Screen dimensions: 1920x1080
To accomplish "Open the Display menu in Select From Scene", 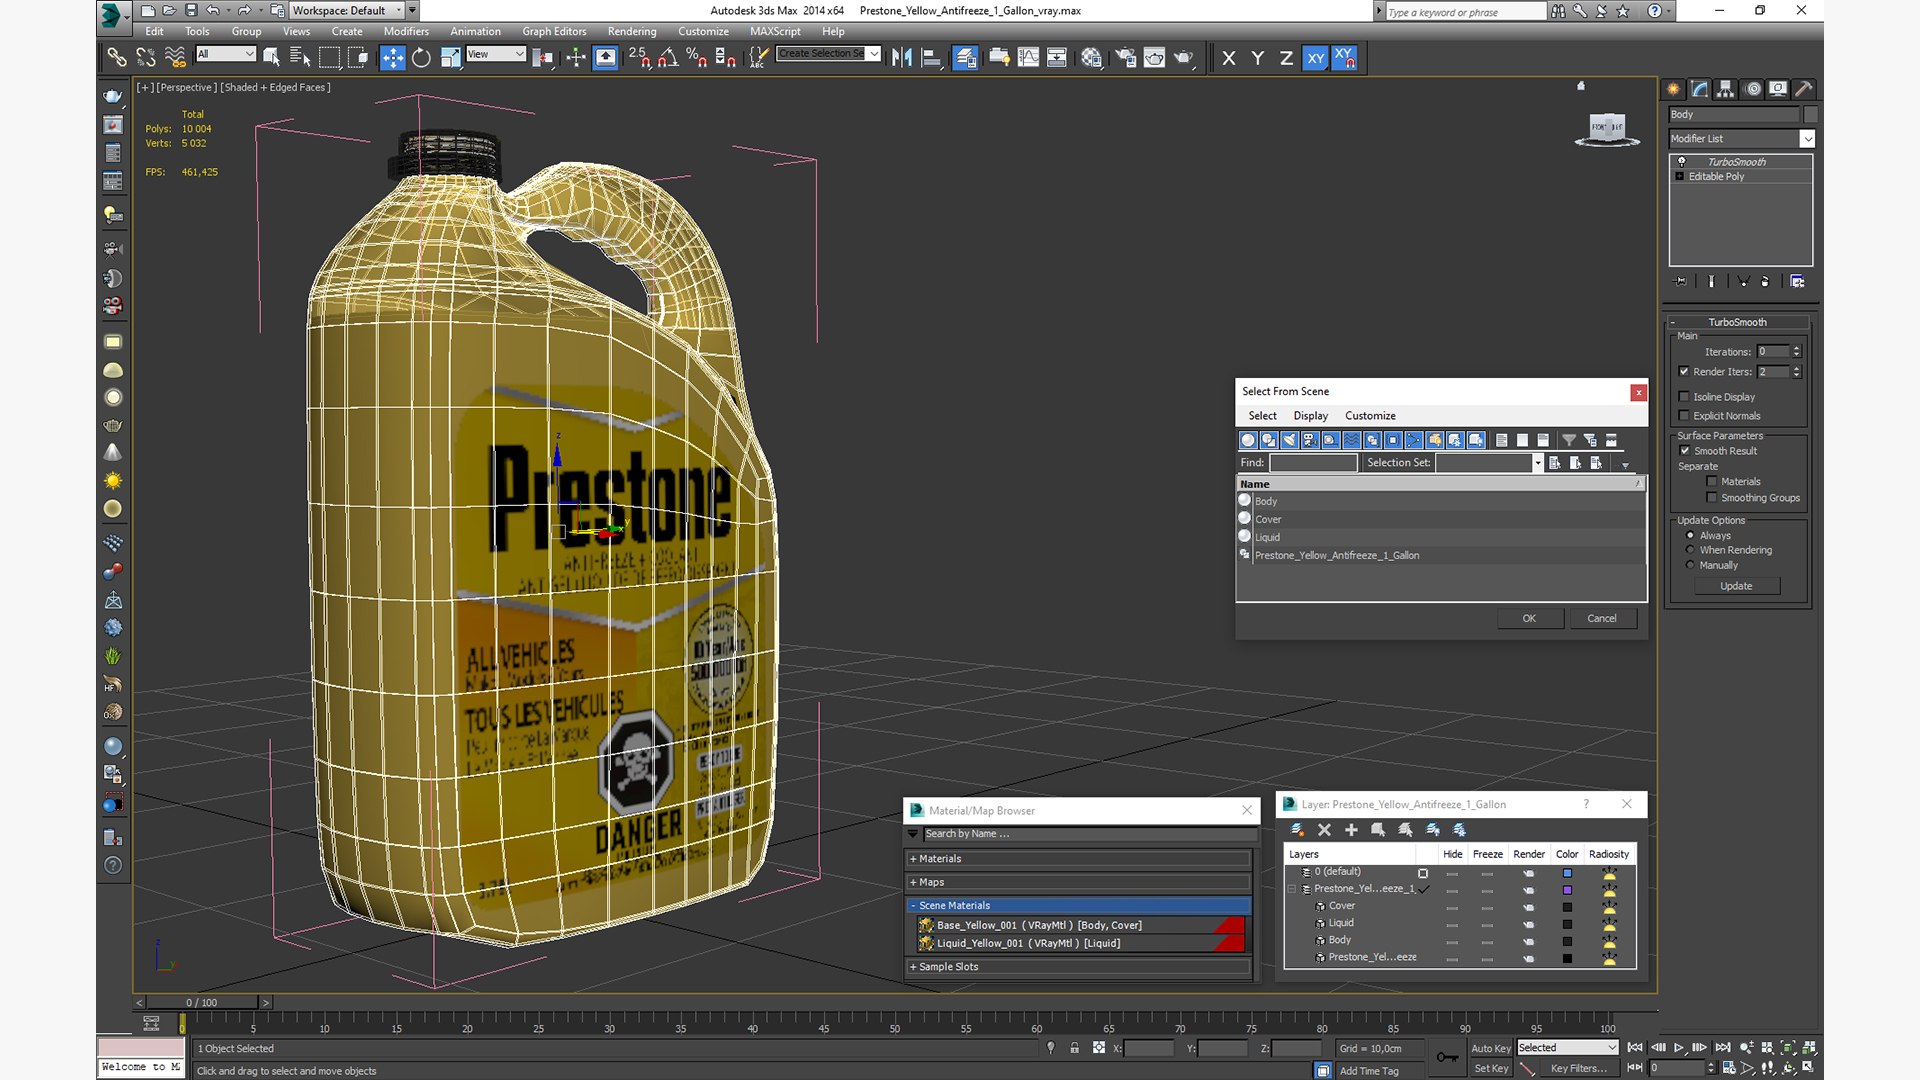I will [x=1310, y=416].
